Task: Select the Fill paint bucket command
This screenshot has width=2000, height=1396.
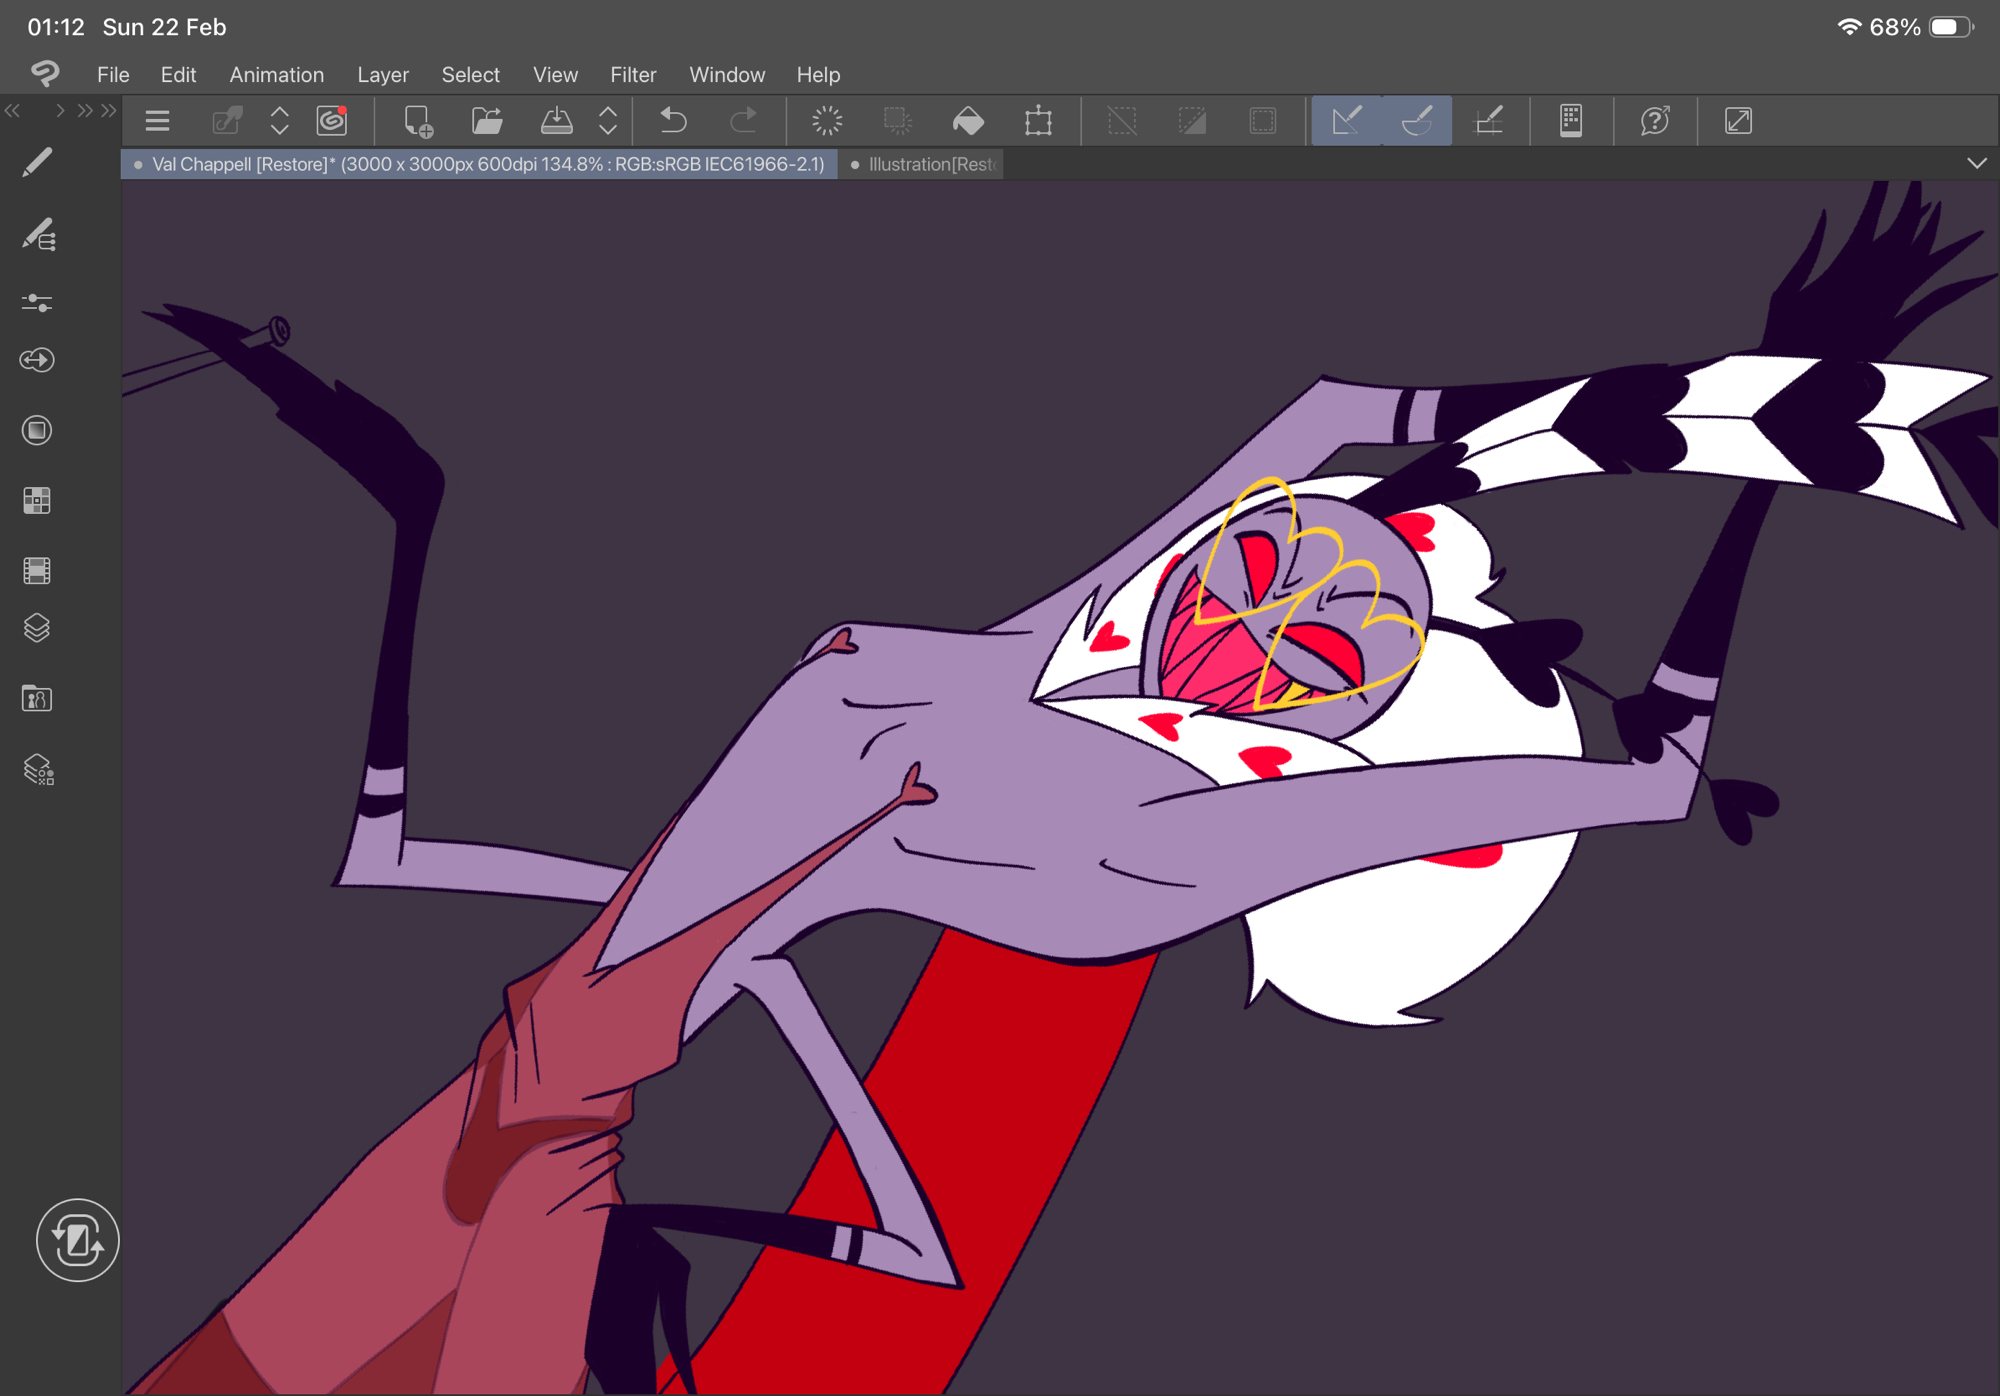Action: pyautogui.click(x=967, y=121)
